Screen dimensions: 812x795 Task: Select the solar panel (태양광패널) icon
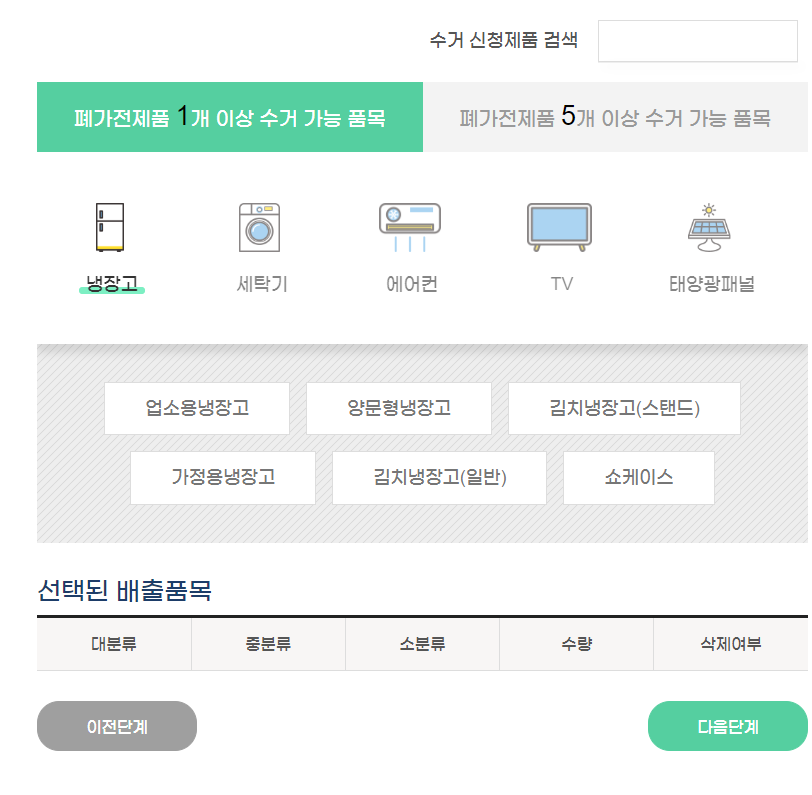(709, 227)
